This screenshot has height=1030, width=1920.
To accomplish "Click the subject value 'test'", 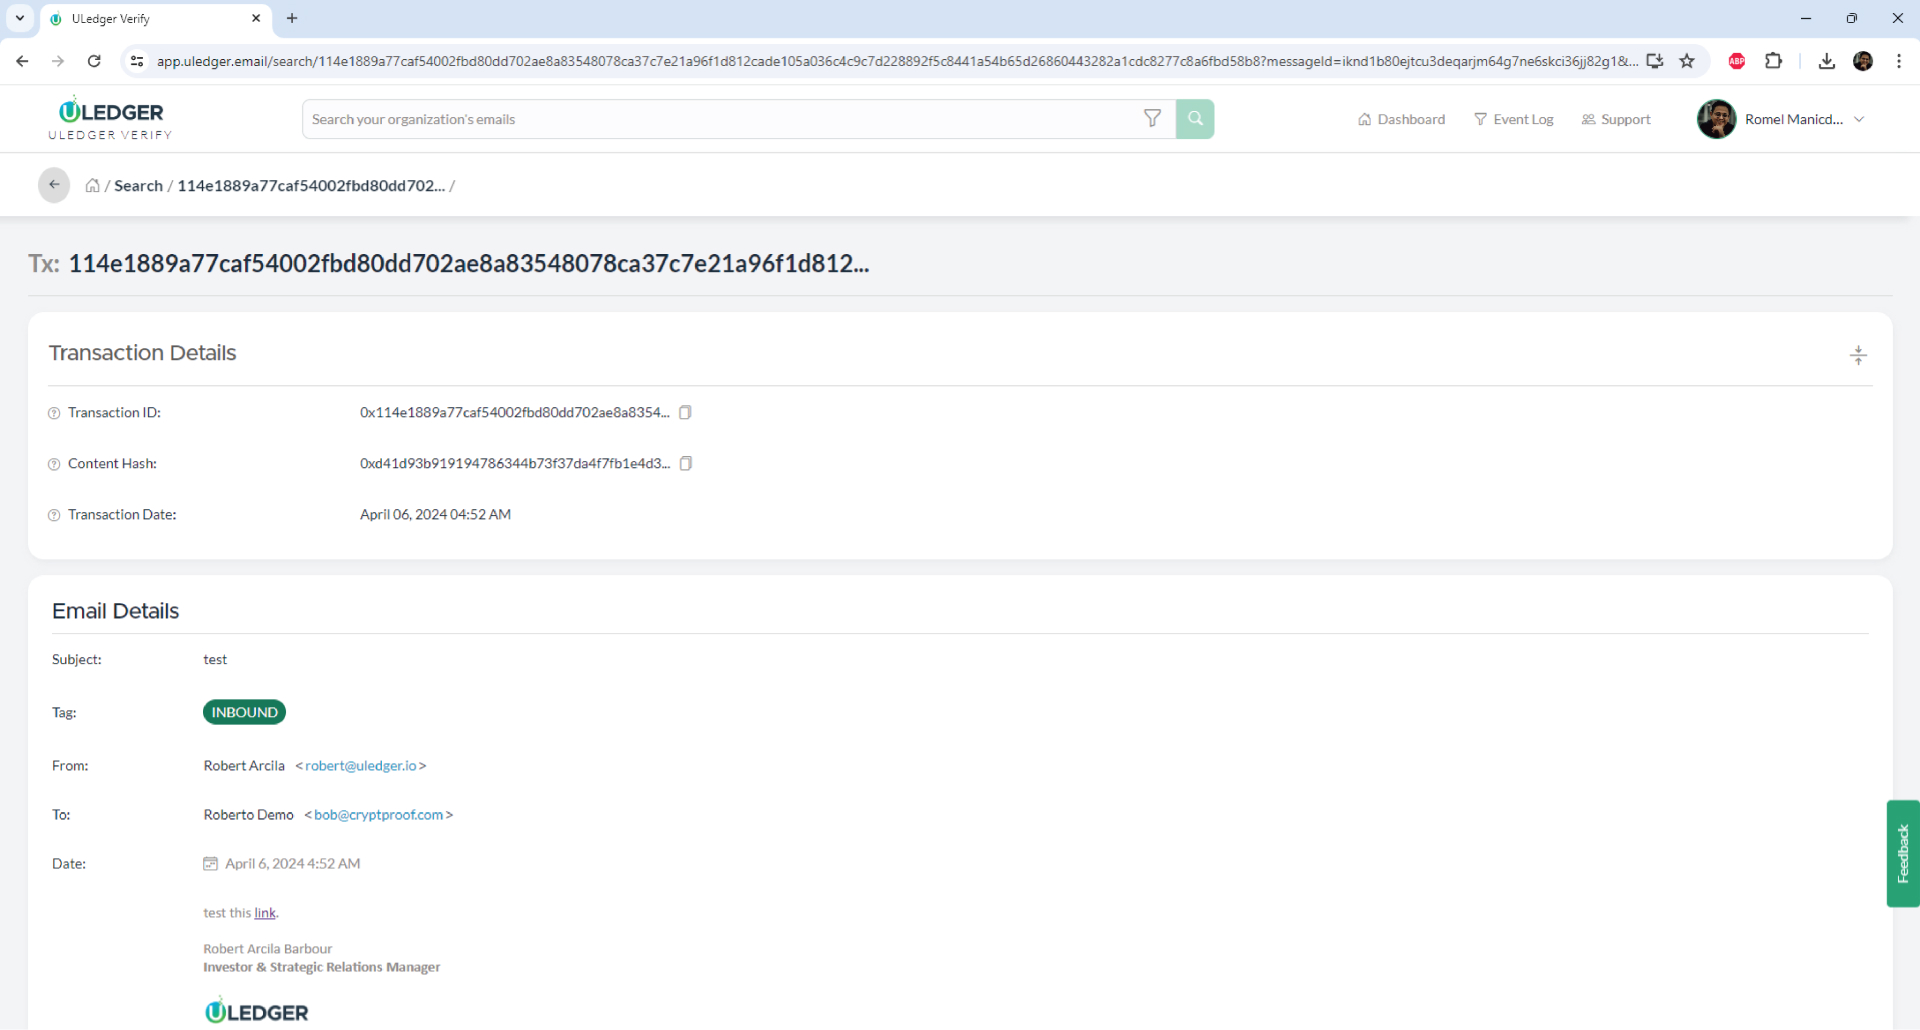I will coord(215,659).
